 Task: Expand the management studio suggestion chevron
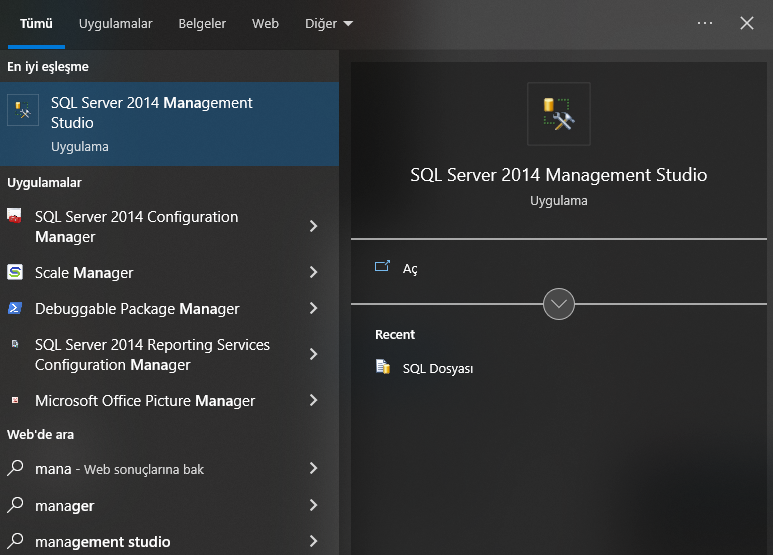tap(314, 541)
